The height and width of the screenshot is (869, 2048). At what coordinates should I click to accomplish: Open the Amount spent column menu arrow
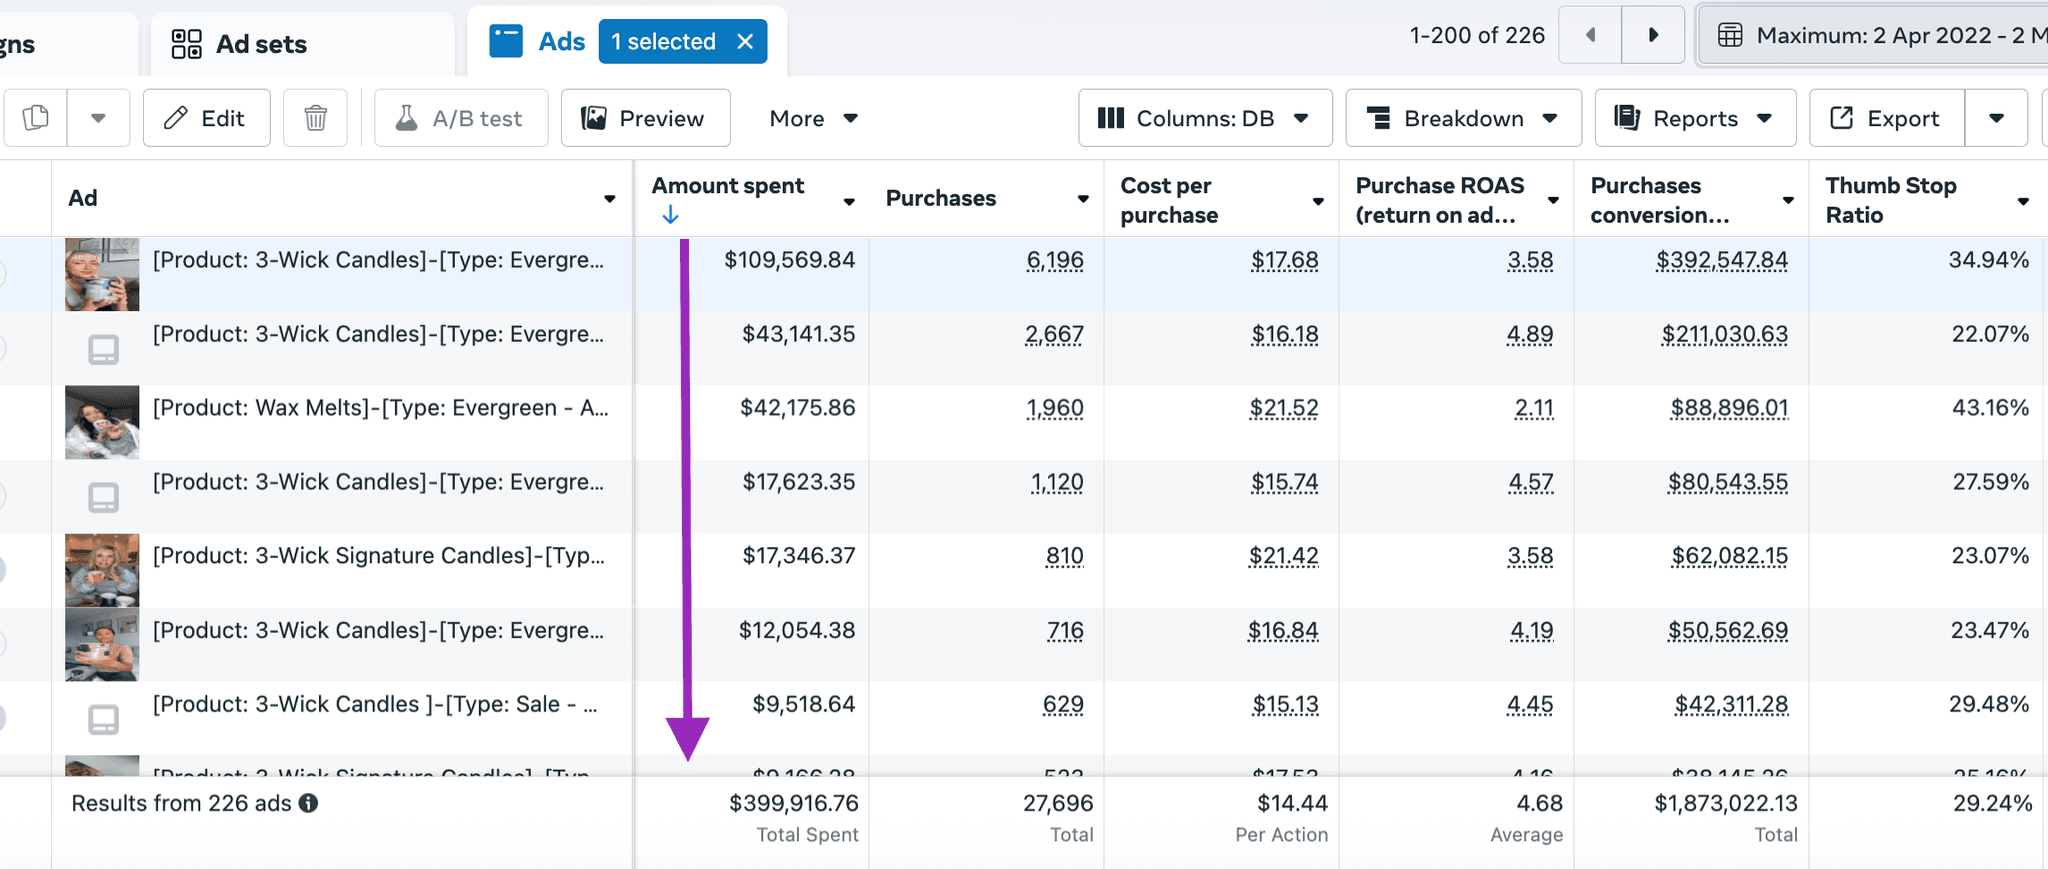click(849, 202)
